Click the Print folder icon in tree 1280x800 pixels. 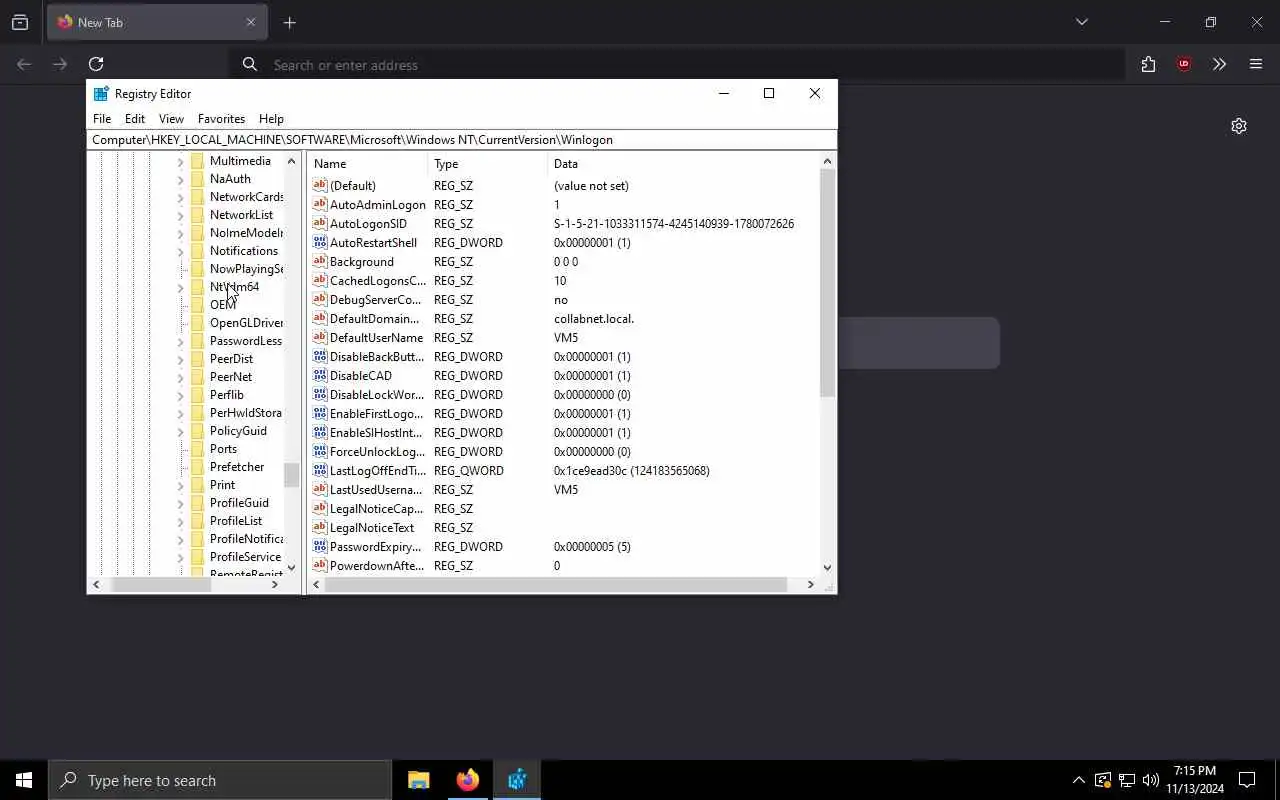tap(197, 485)
